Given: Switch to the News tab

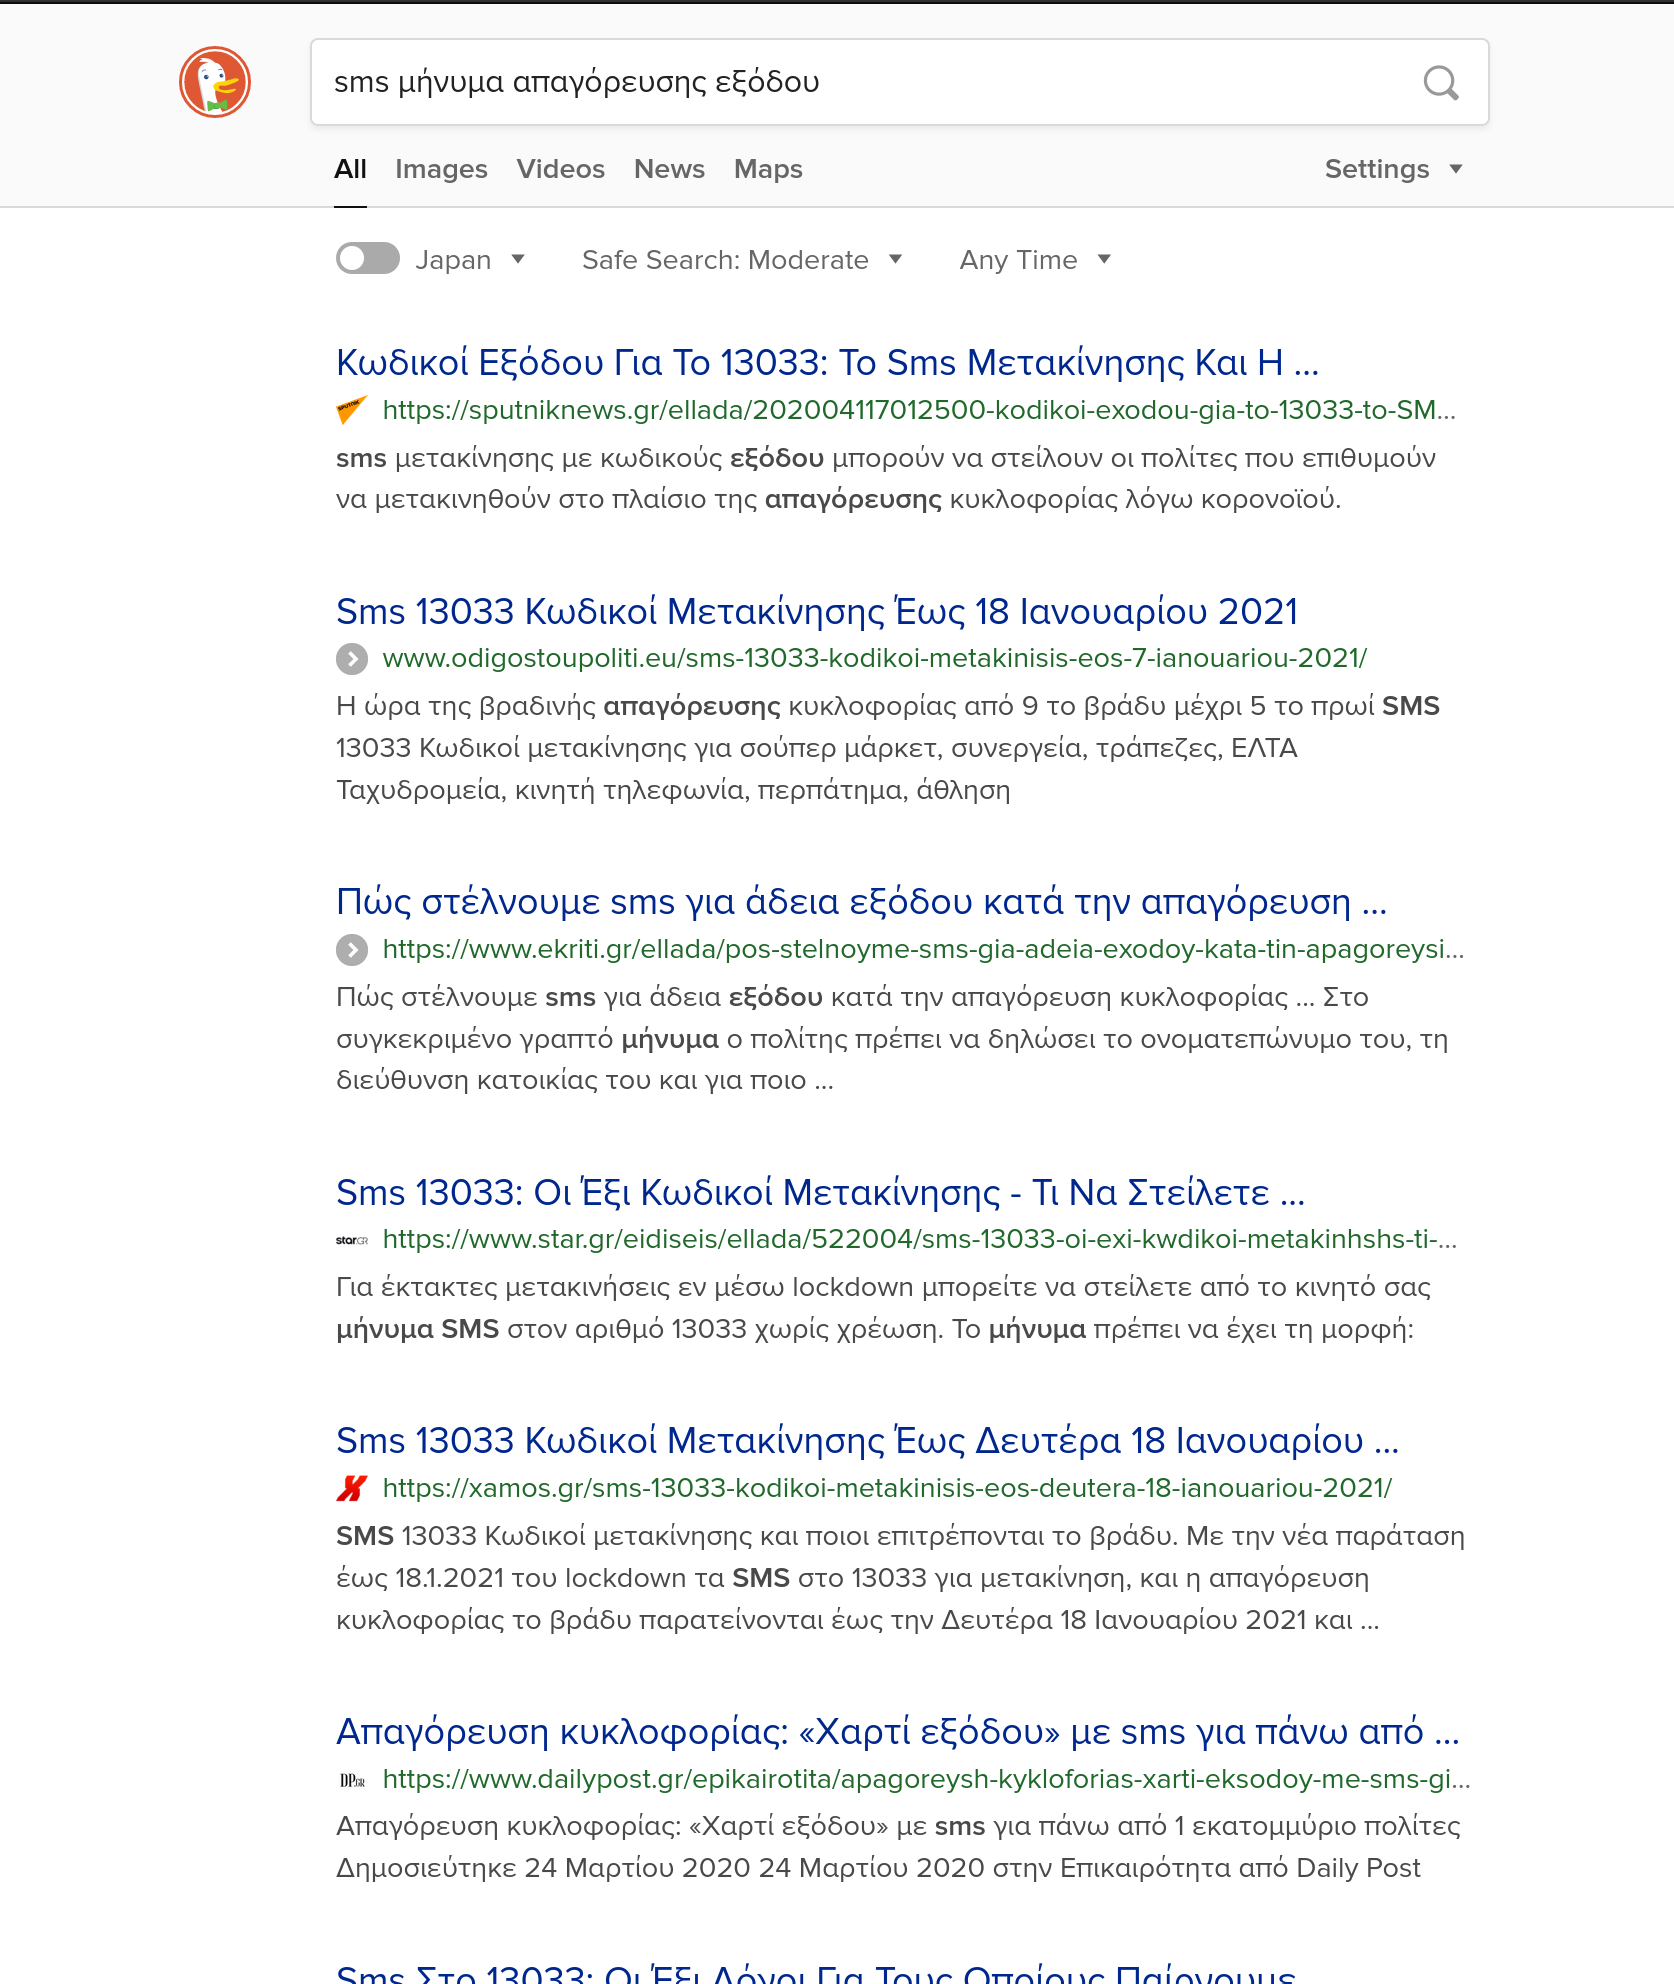Looking at the screenshot, I should coord(669,169).
